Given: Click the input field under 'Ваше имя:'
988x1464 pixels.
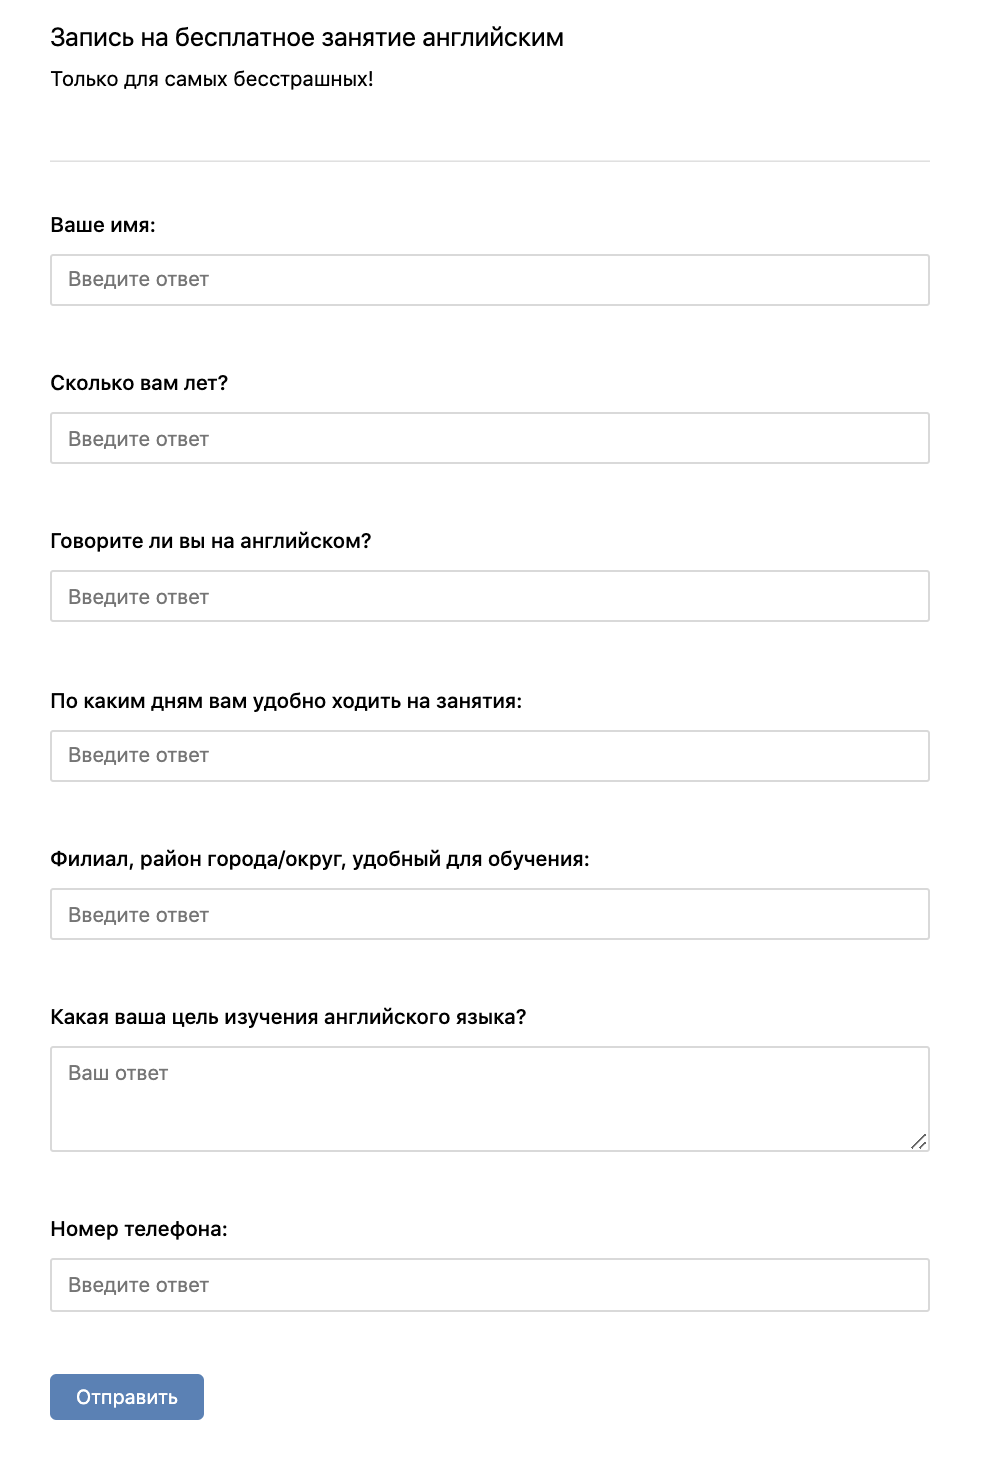Looking at the screenshot, I should click(x=490, y=280).
